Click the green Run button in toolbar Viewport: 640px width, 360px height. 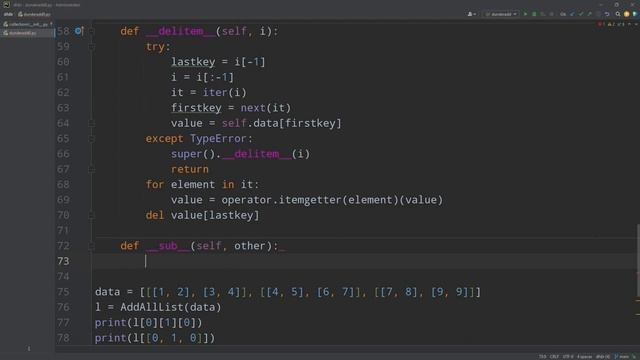pos(525,14)
